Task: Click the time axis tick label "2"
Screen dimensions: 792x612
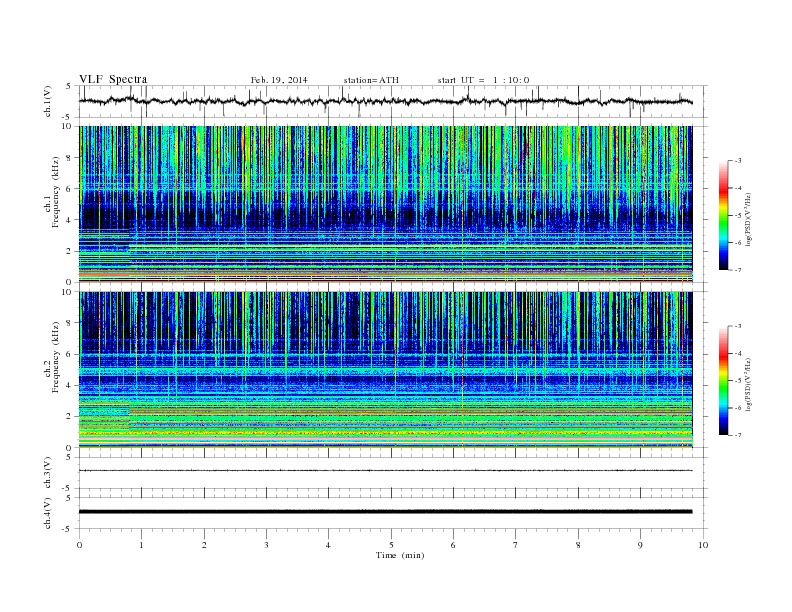Action: [x=204, y=545]
